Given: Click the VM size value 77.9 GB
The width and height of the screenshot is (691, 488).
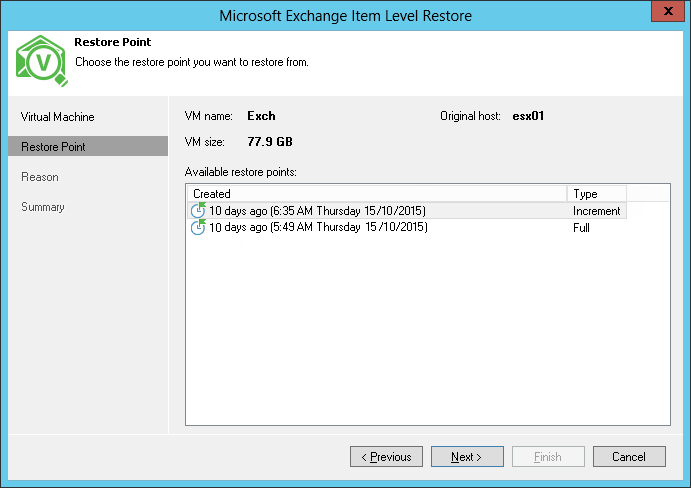Looking at the screenshot, I should tap(270, 142).
